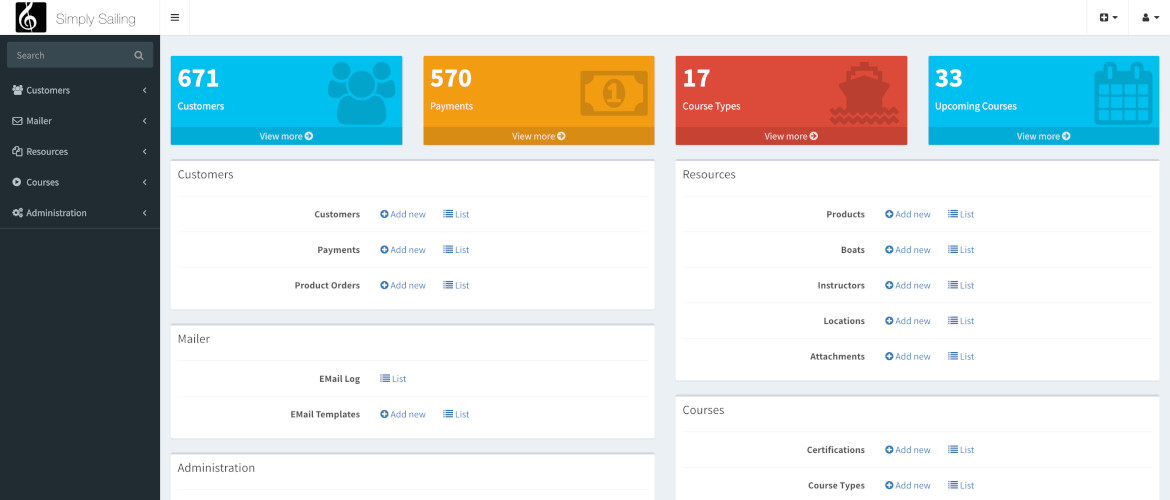Click the Resources panel heading
Screen dimensions: 1170x500
(709, 175)
